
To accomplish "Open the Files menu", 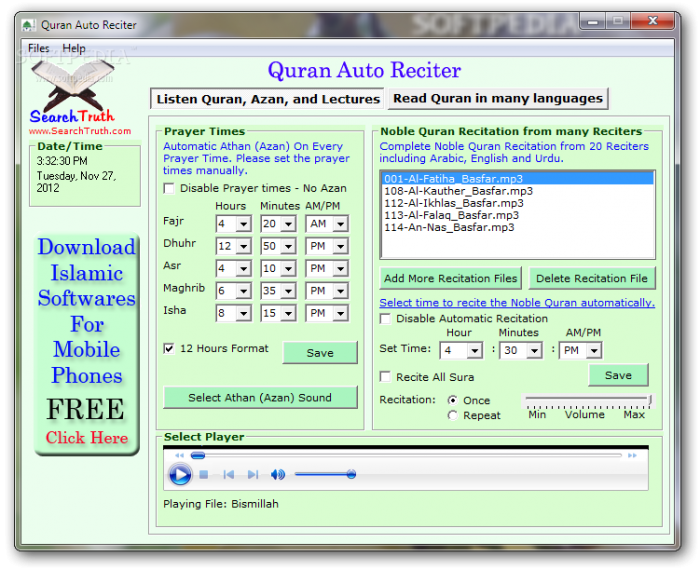I will tap(39, 48).
